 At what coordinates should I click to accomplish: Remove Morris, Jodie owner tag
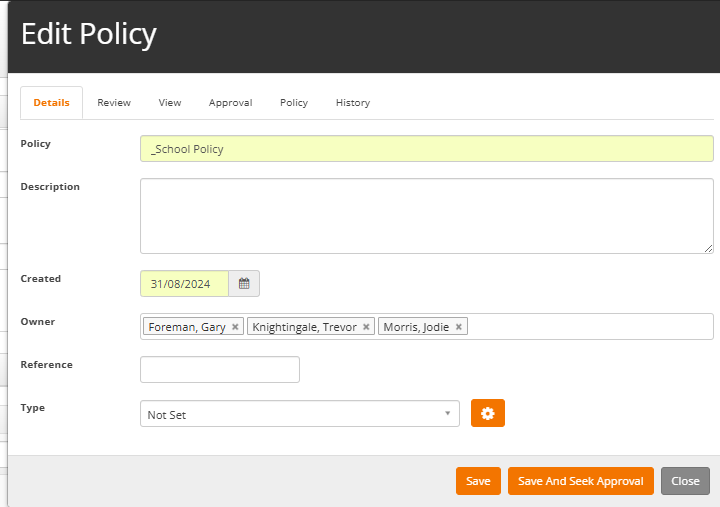pos(459,327)
